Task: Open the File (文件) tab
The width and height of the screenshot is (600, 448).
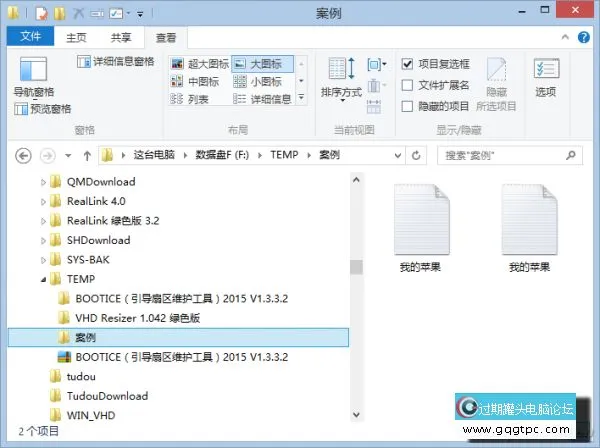Action: tap(31, 36)
